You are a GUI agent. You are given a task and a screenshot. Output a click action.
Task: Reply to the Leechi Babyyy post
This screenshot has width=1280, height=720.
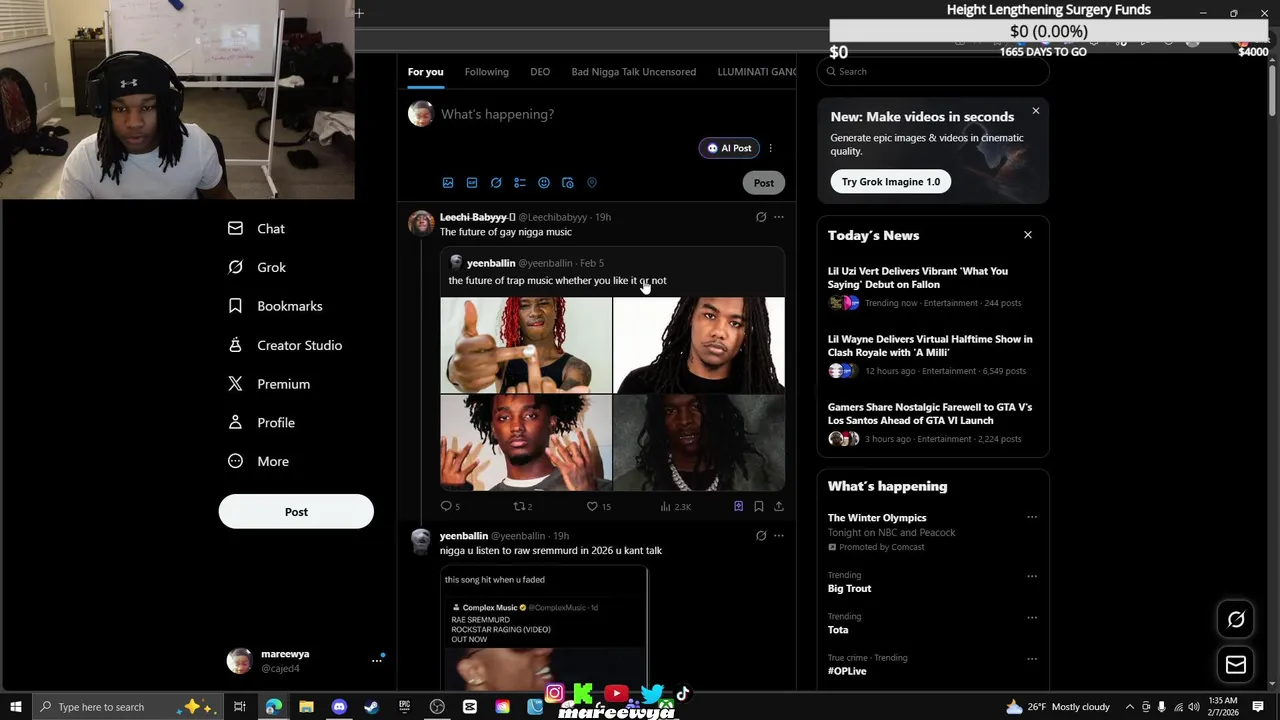click(450, 507)
